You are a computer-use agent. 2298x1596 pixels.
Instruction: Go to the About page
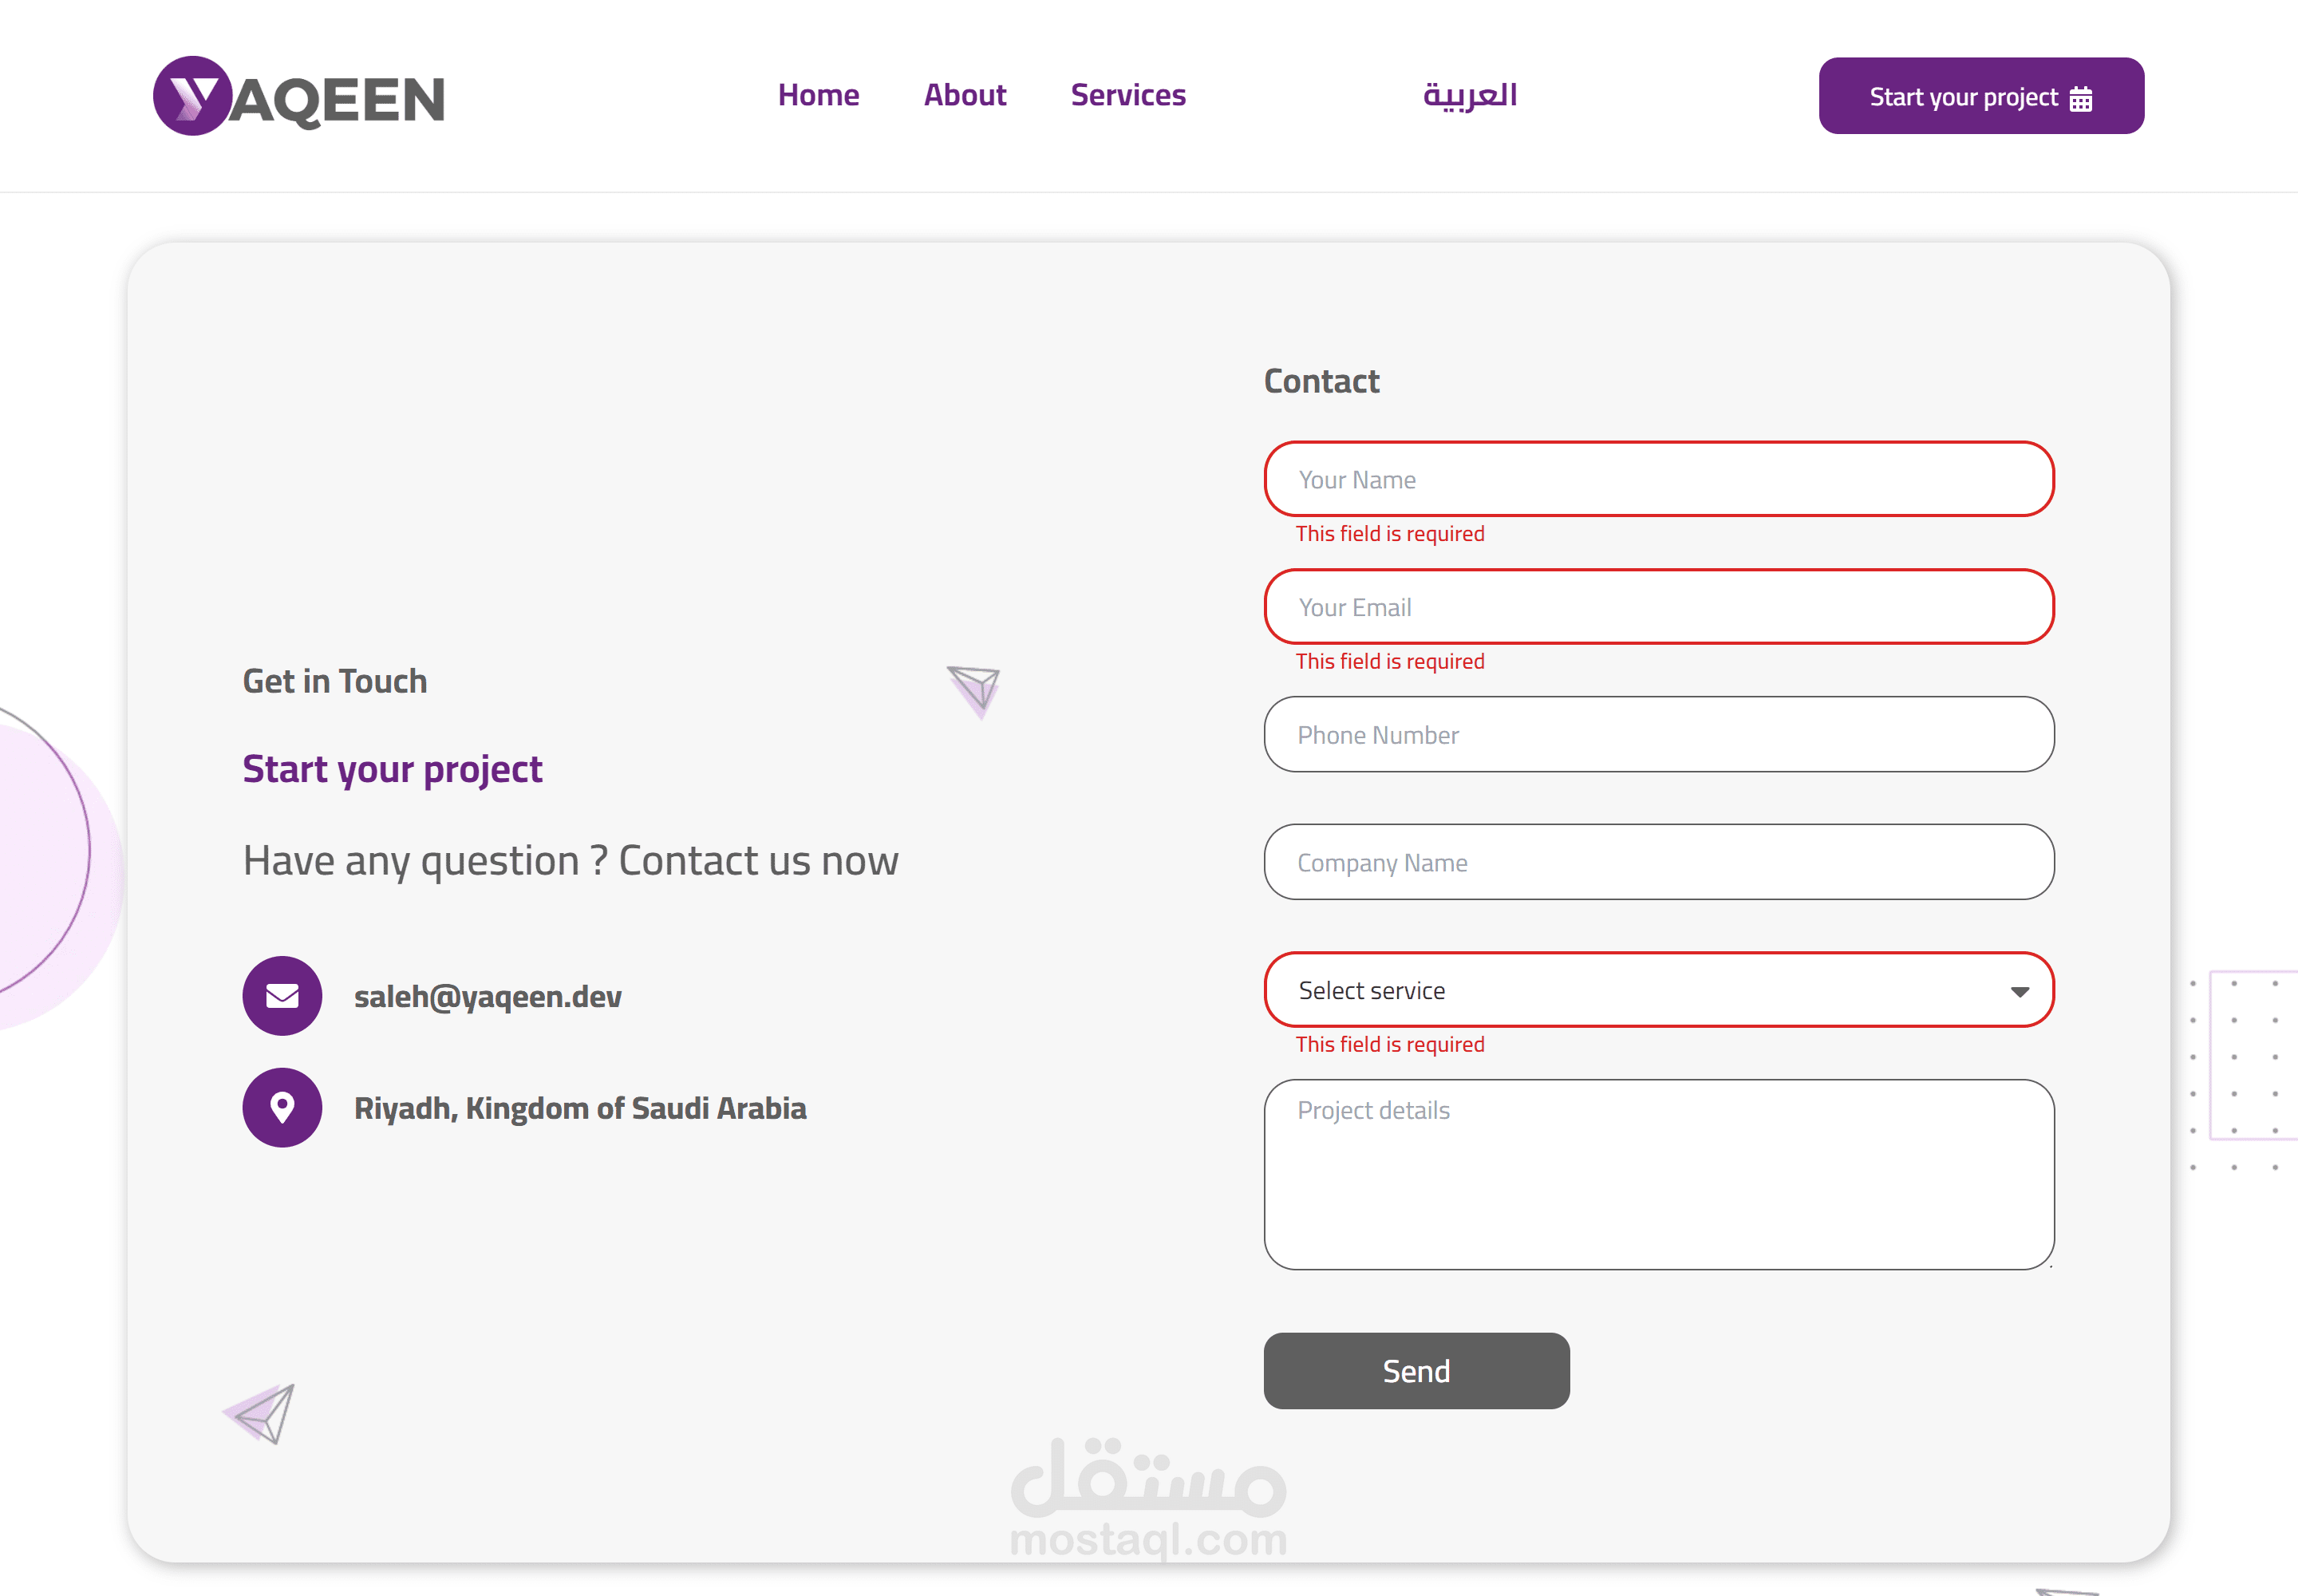tap(964, 95)
